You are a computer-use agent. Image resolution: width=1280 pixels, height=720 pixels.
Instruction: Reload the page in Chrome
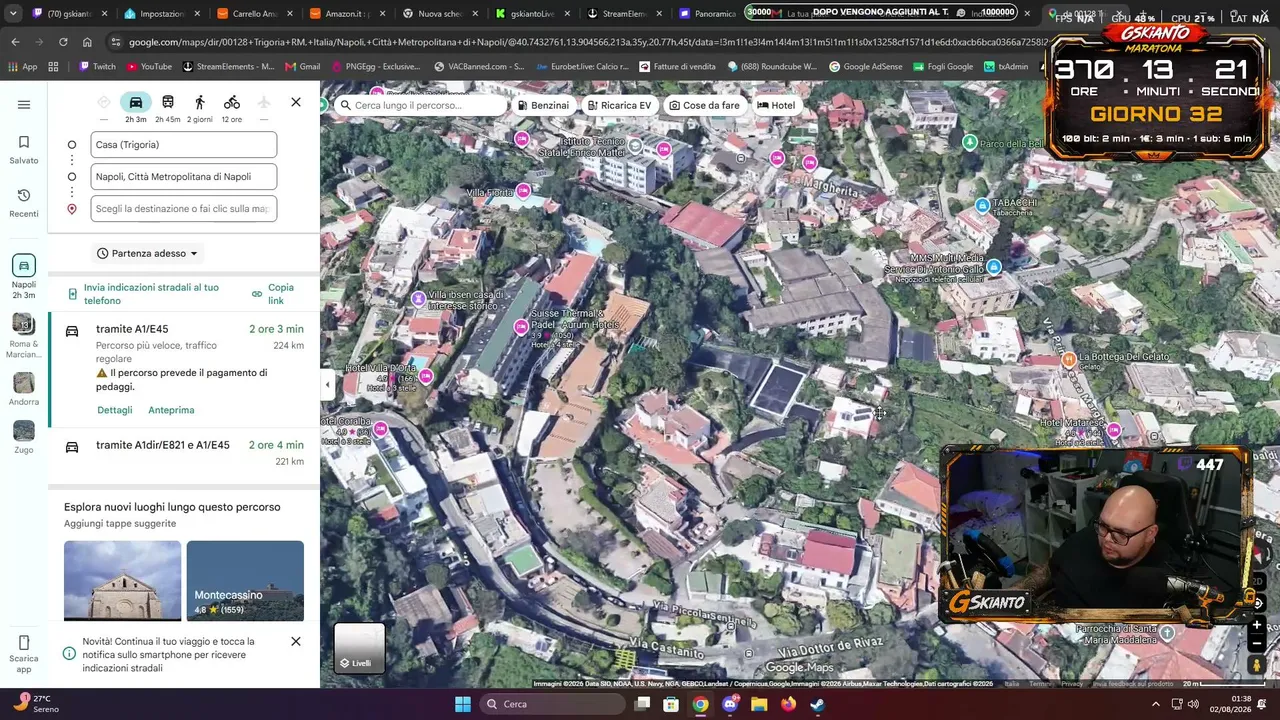tap(63, 42)
